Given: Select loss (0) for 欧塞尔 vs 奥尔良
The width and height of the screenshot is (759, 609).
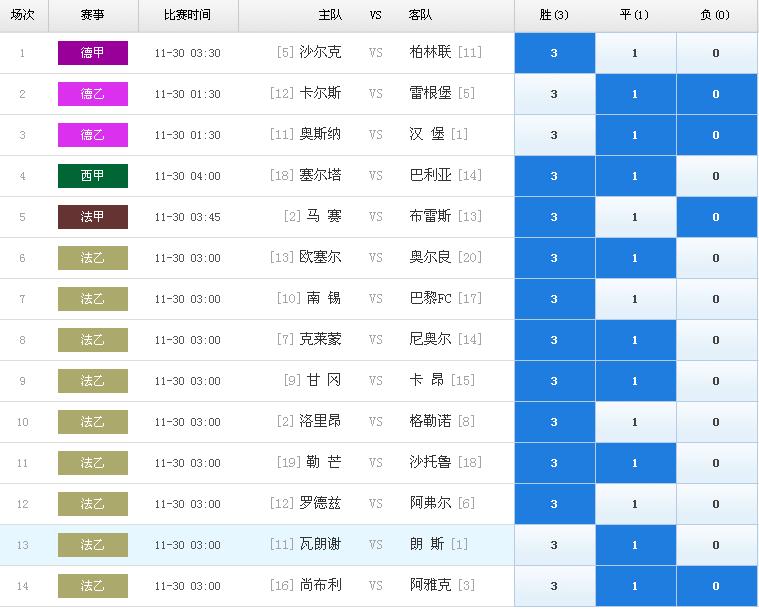Looking at the screenshot, I should tap(716, 258).
